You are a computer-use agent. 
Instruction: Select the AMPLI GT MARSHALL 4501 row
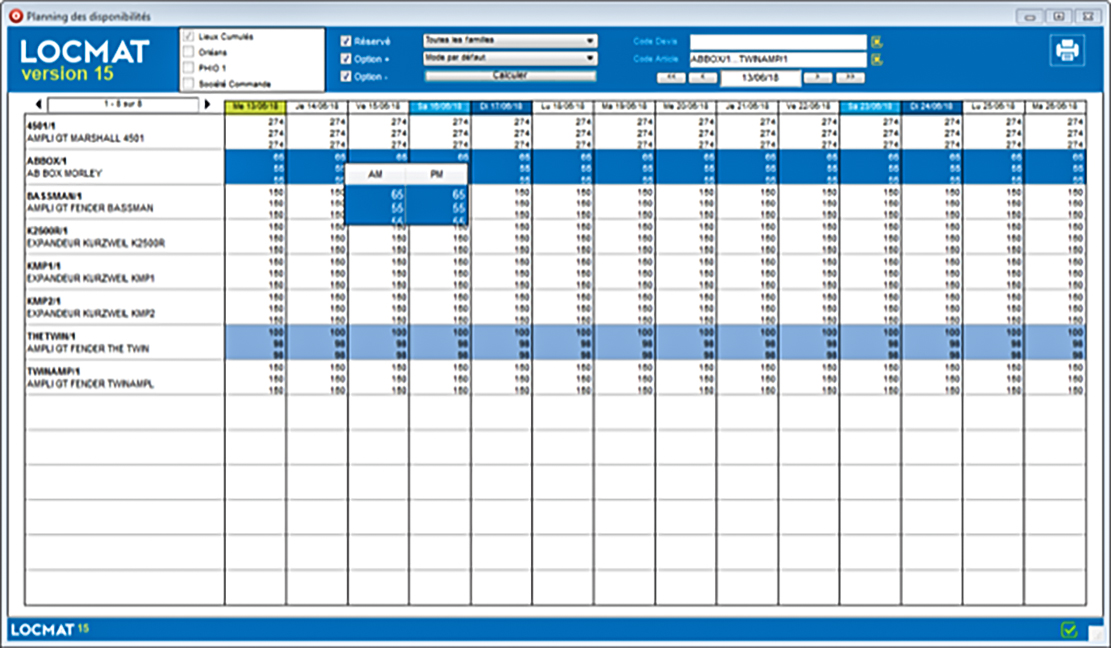click(125, 132)
